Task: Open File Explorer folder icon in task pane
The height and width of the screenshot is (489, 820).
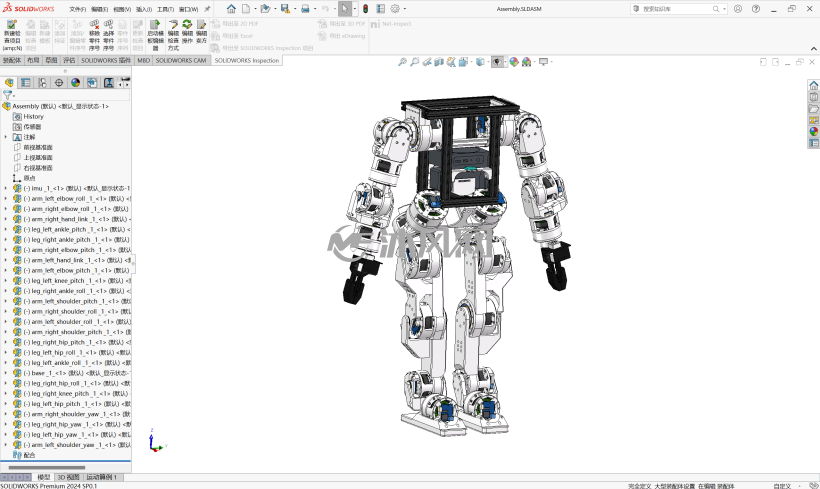Action: [x=814, y=108]
